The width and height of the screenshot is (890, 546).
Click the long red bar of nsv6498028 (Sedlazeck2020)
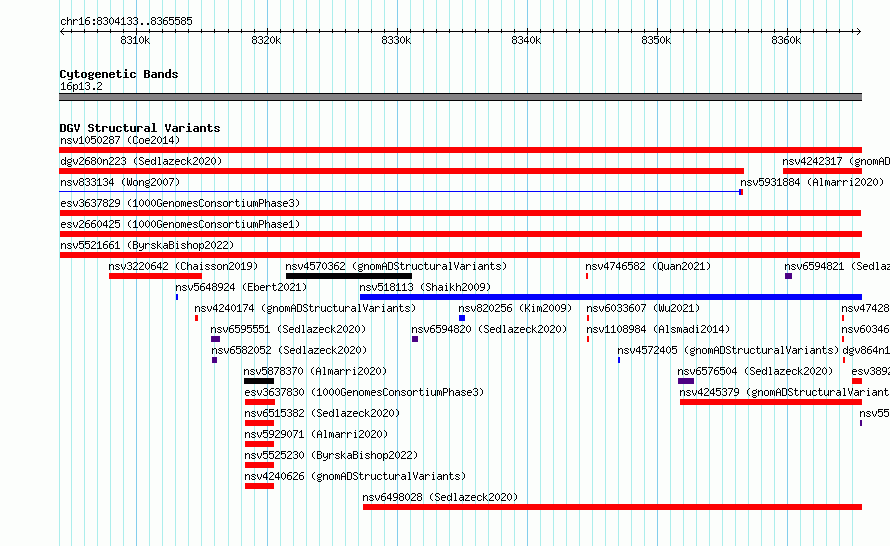tap(612, 507)
